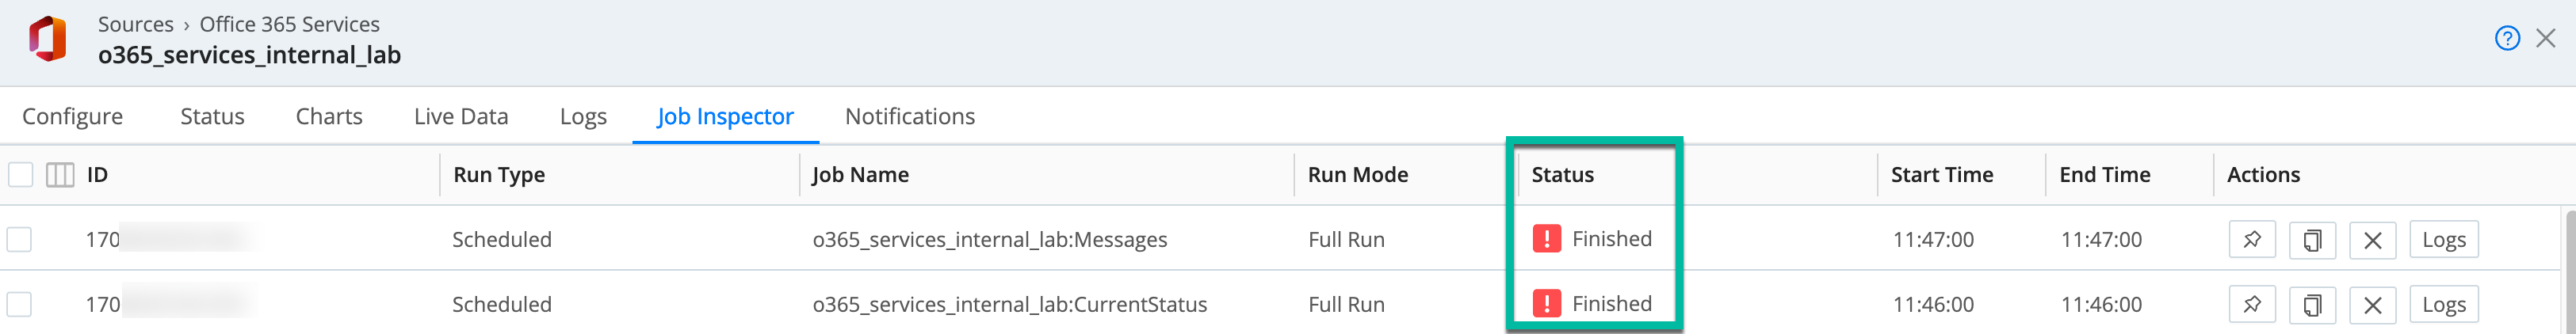Check the CurrentStatus job row checkbox
Viewport: 2576px width, 334px height.
[20, 304]
